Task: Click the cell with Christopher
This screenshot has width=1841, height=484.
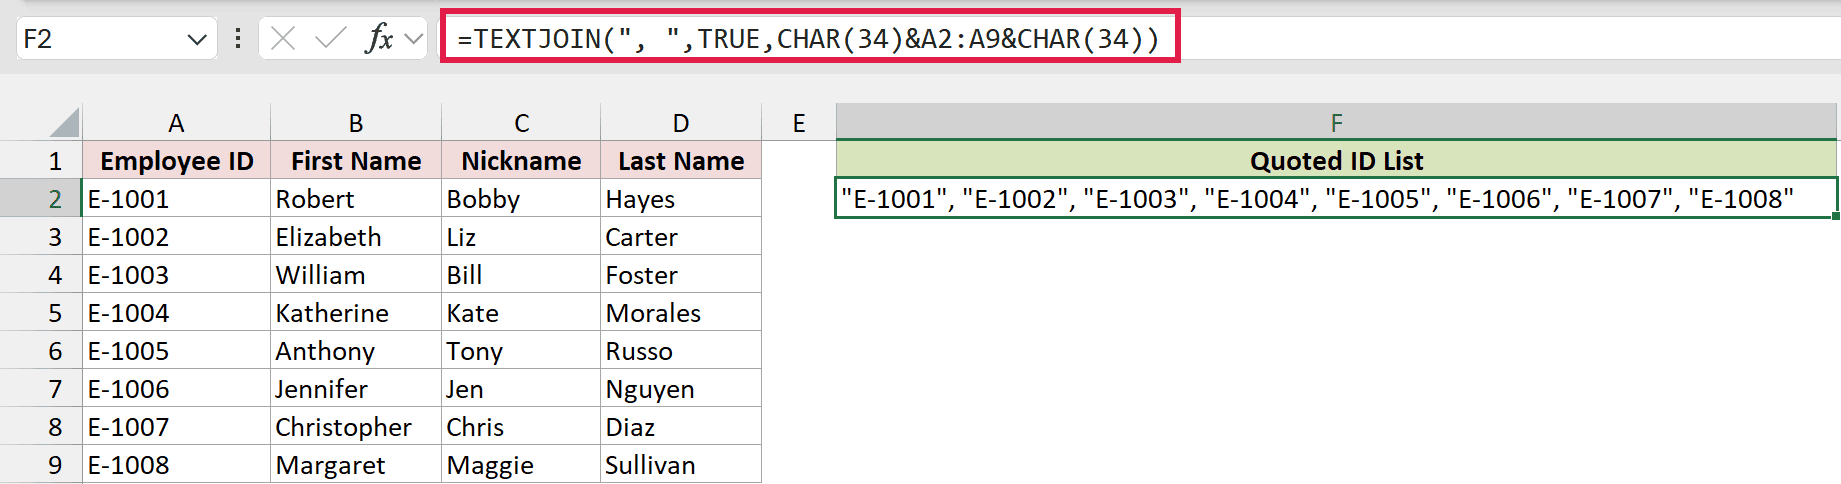Action: click(356, 427)
